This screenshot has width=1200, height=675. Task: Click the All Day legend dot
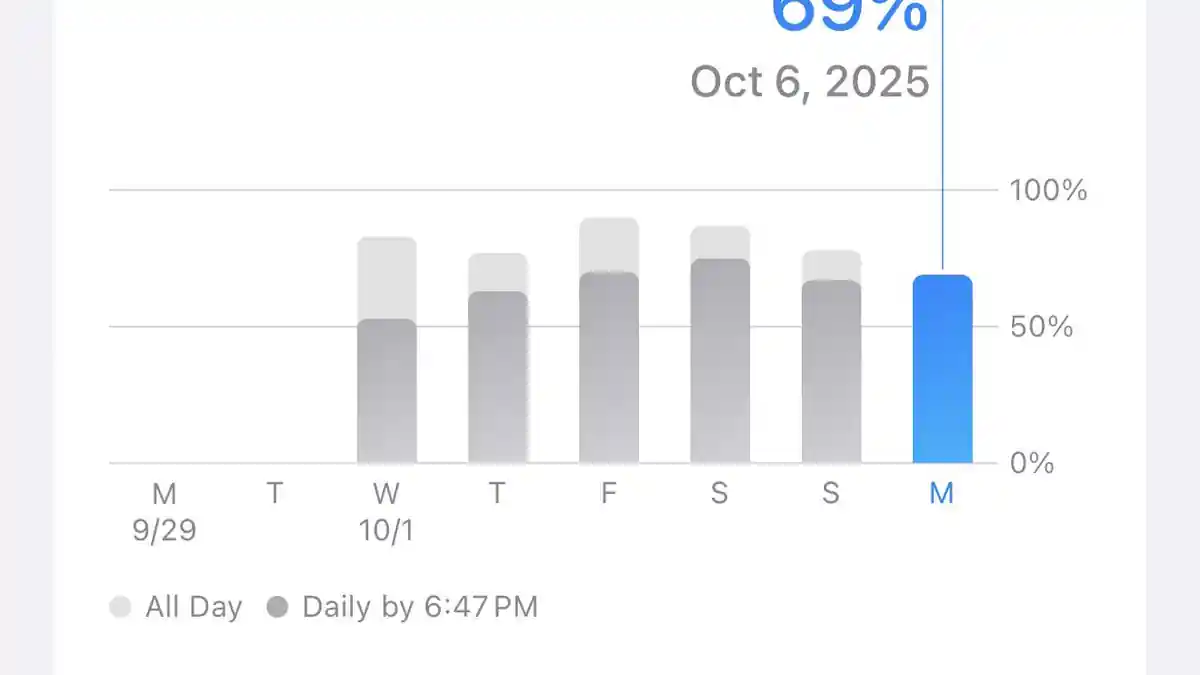point(120,607)
